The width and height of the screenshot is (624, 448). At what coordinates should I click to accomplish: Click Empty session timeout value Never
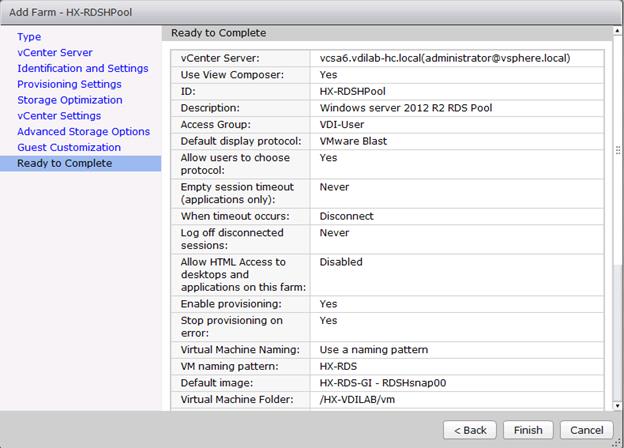[x=334, y=187]
